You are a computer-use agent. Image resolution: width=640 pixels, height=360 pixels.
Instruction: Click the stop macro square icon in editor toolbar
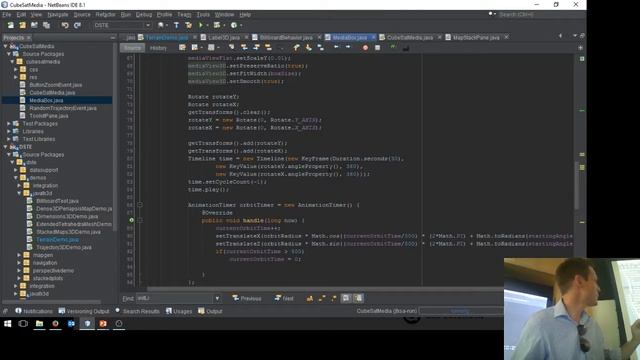tap(378, 48)
